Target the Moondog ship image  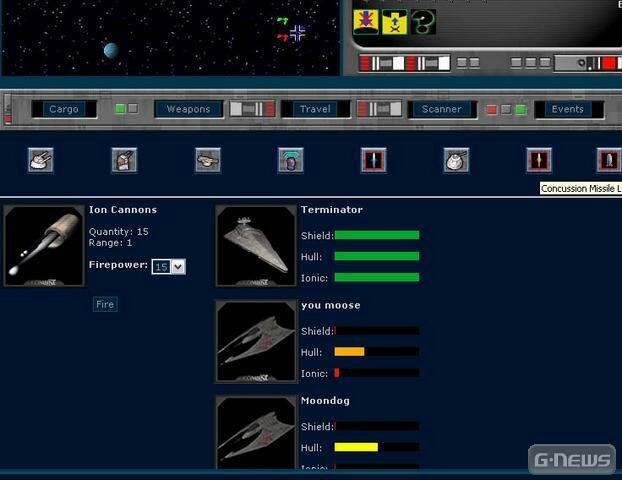pos(256,432)
